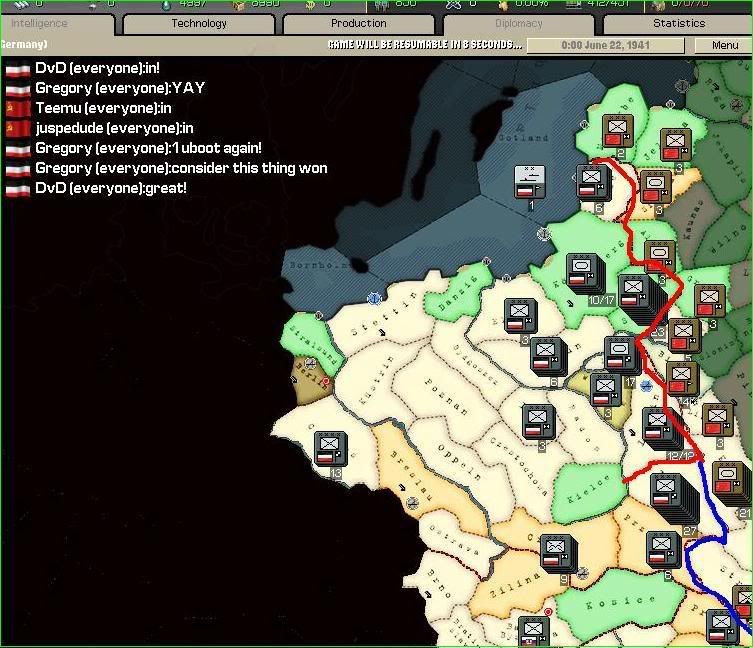The height and width of the screenshot is (648, 753).
Task: Click the airbase icon below Breslau
Action: pyautogui.click(x=412, y=502)
